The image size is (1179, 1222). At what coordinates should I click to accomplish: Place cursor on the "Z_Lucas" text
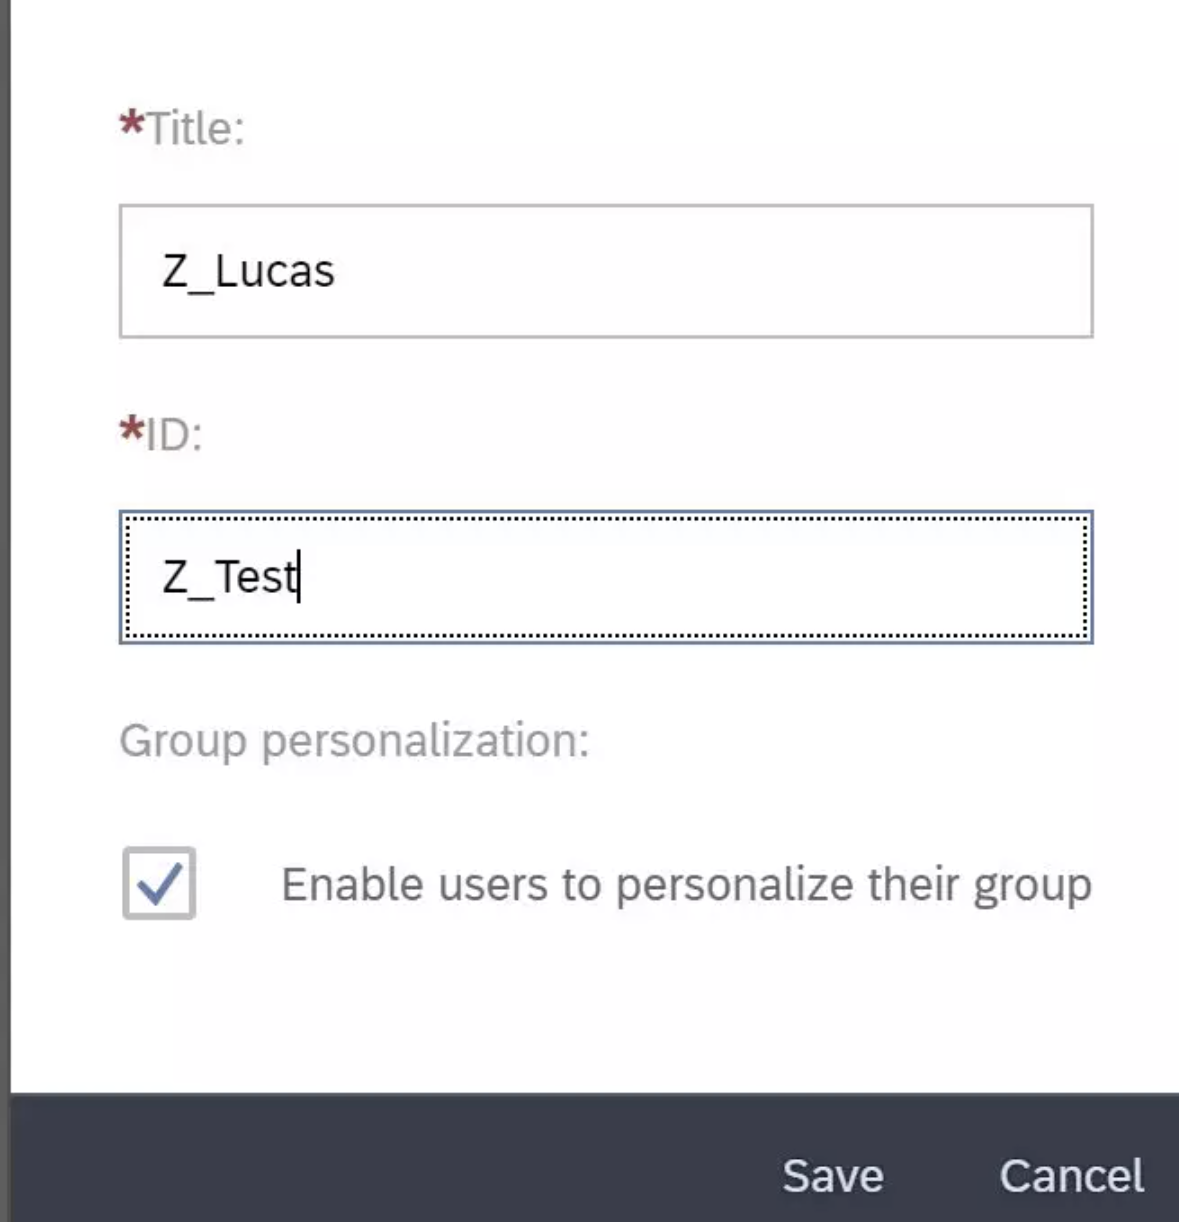pos(249,271)
